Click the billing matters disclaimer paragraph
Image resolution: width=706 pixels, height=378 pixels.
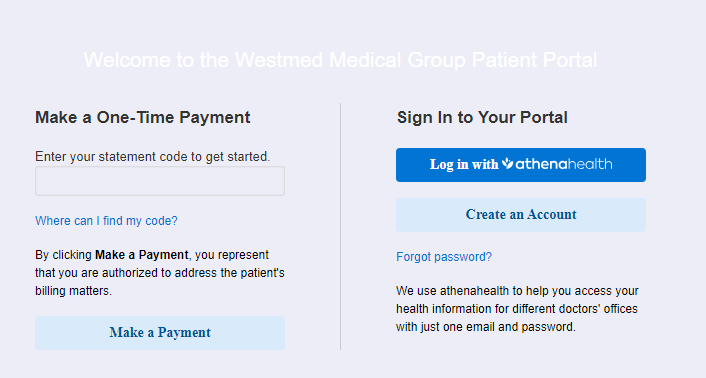click(x=160, y=273)
